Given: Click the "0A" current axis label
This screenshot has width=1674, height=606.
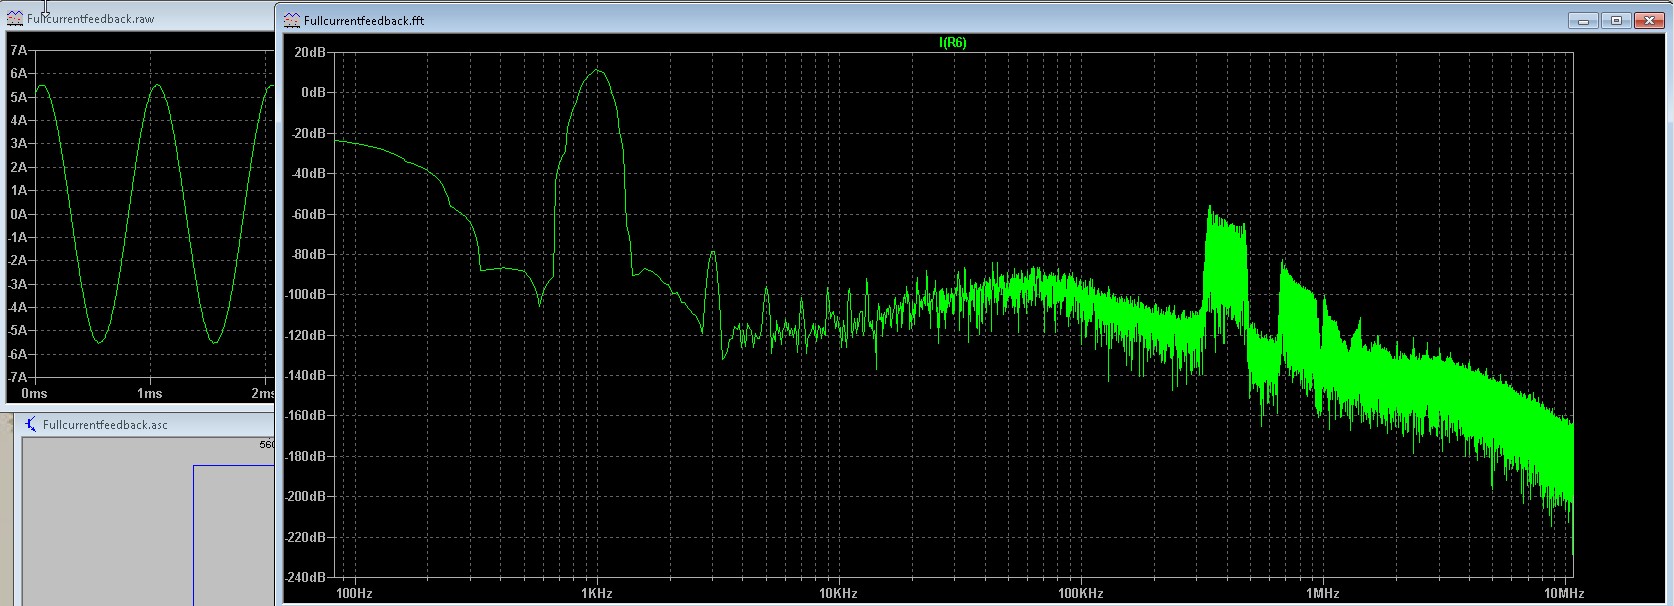Looking at the screenshot, I should 19,214.
